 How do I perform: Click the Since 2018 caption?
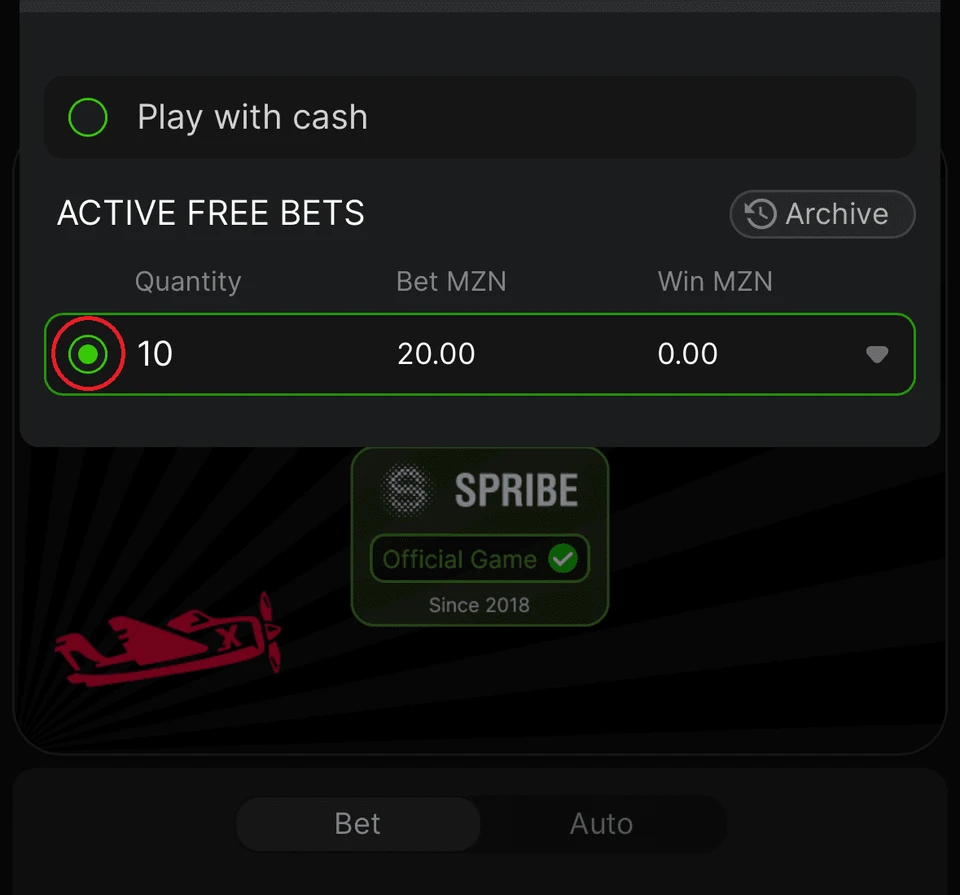[x=479, y=605]
